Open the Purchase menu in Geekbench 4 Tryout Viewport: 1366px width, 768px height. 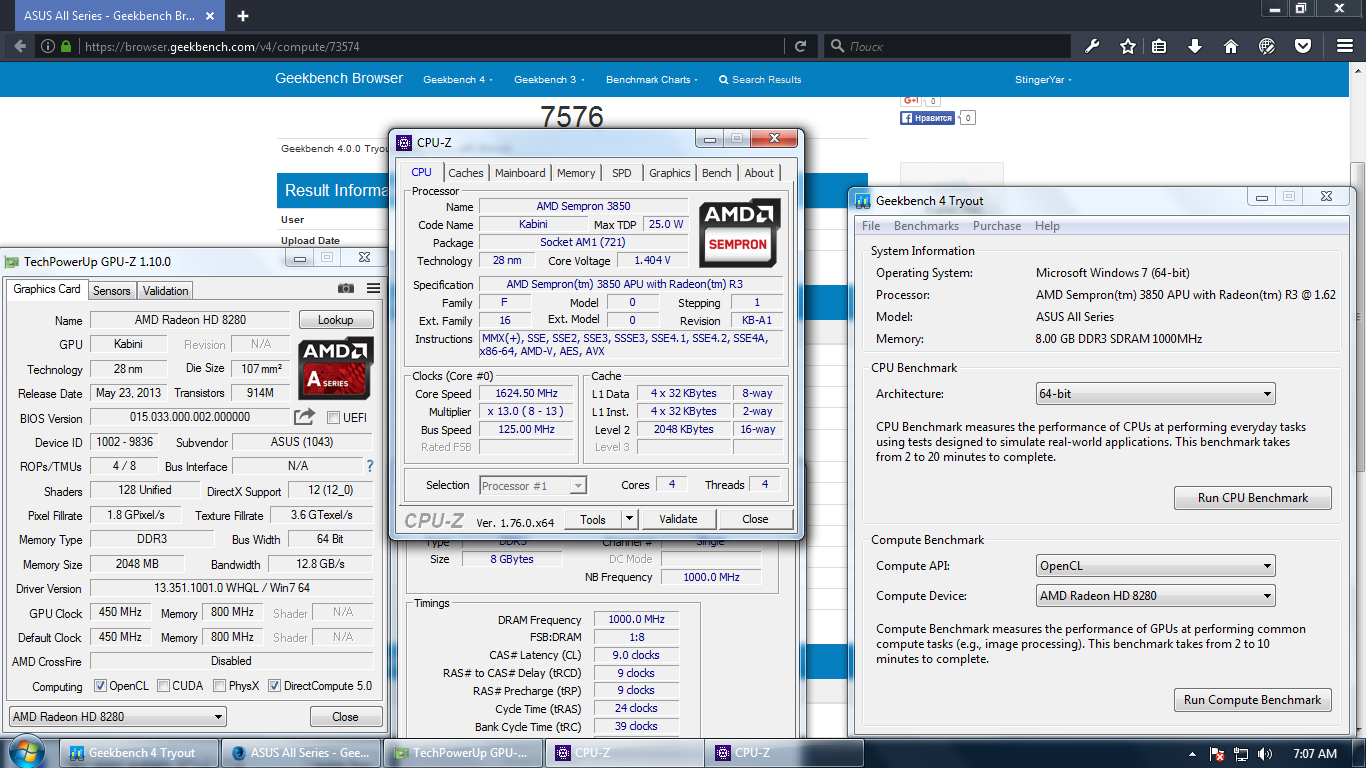point(997,226)
